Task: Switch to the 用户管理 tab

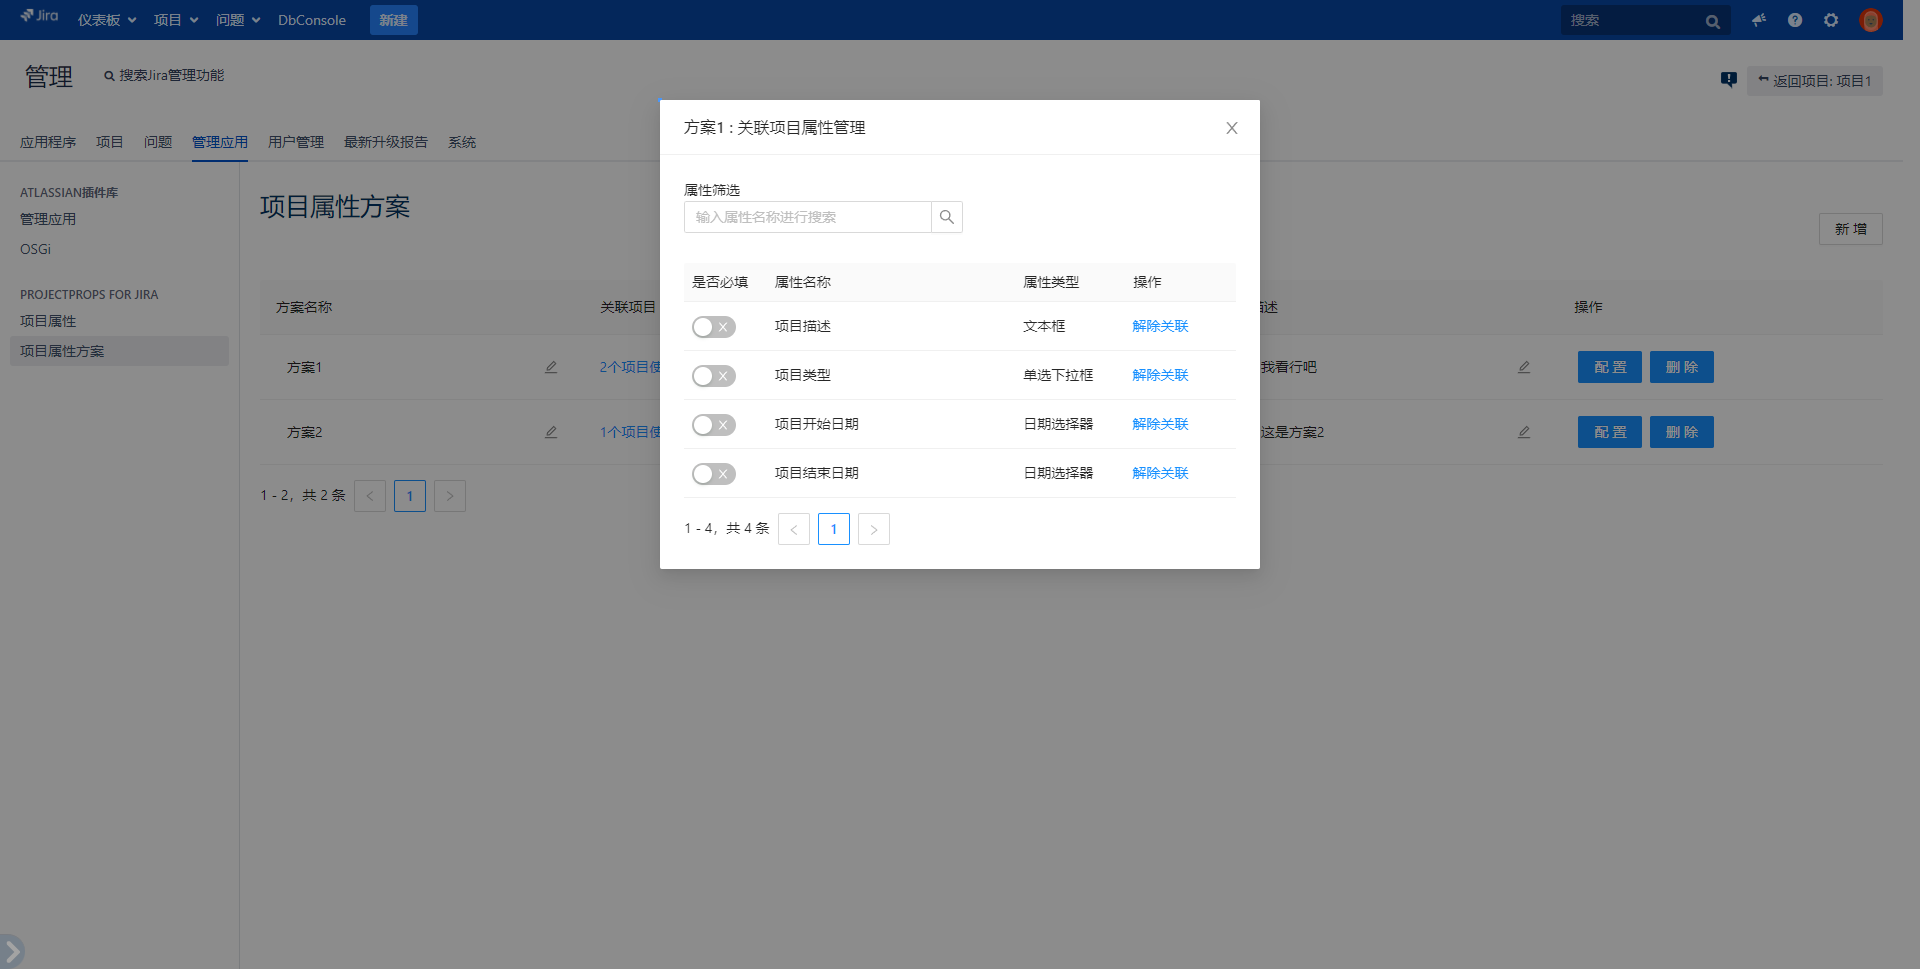Action: 295,142
